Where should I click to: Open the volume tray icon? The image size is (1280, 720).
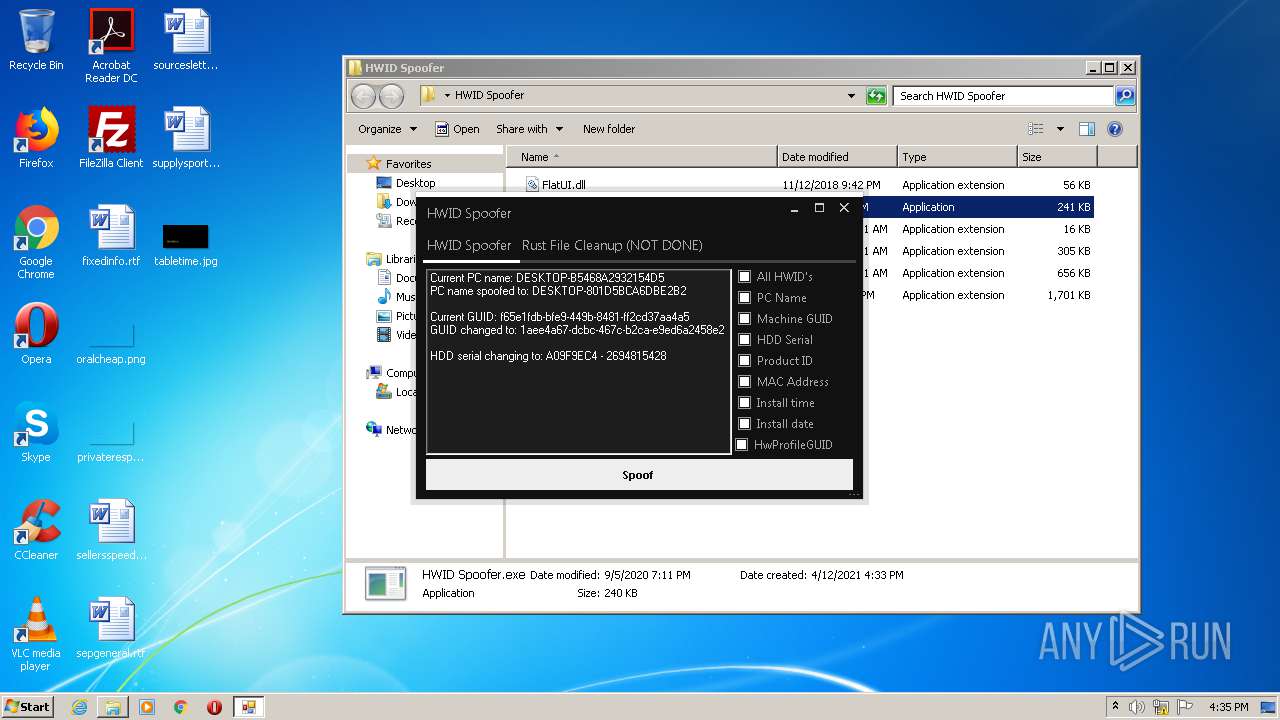click(1137, 707)
